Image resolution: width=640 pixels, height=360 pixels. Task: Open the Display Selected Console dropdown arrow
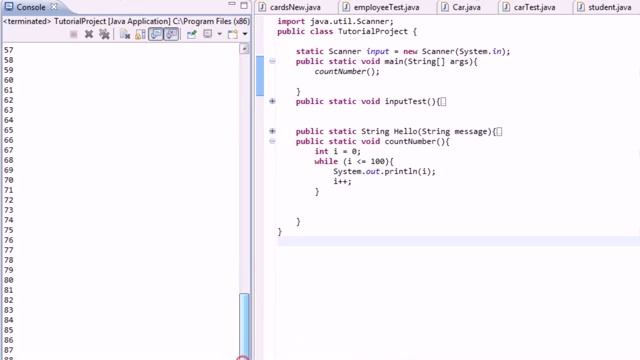(220, 34)
